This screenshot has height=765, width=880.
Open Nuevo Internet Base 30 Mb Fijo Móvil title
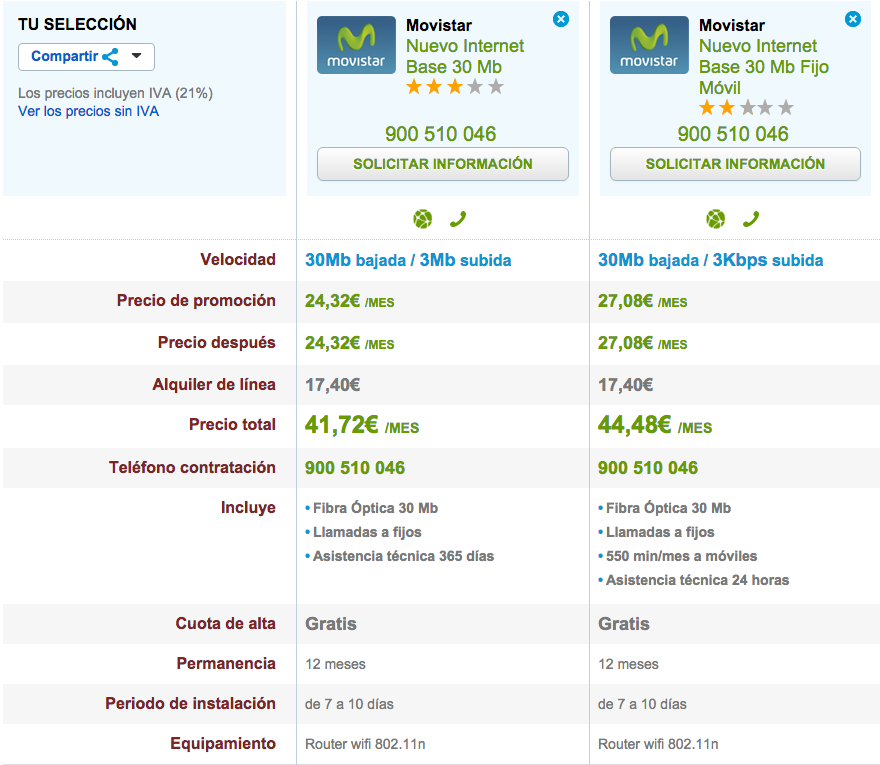[x=763, y=67]
